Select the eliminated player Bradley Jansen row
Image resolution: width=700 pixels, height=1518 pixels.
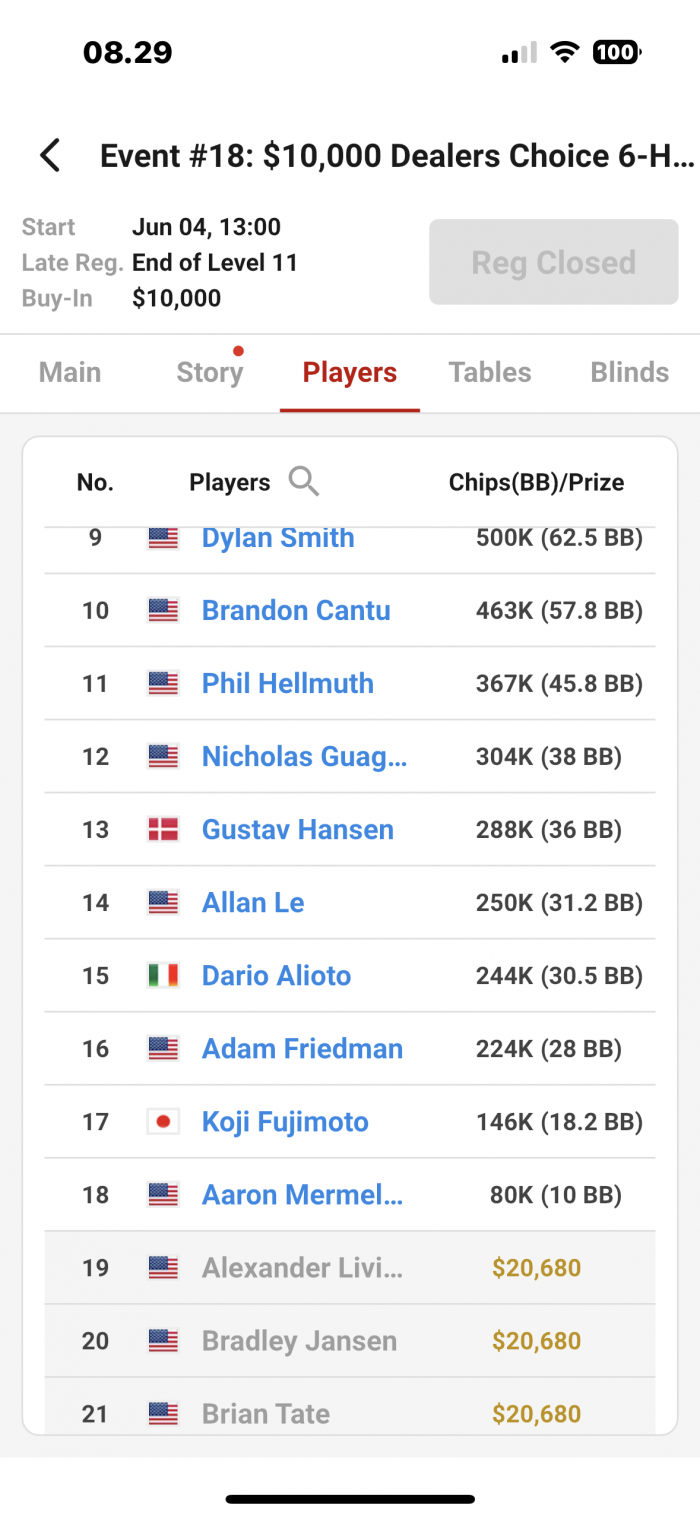(350, 1340)
